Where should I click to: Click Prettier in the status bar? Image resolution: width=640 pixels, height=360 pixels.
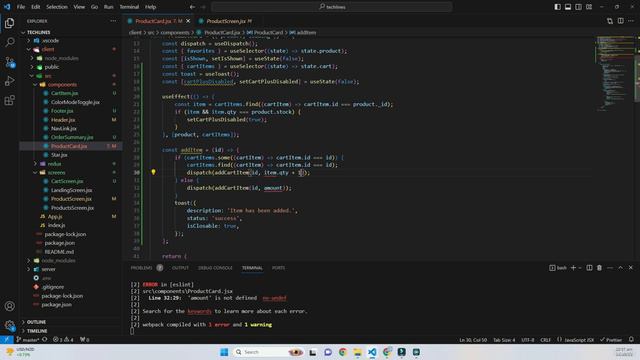pyautogui.click(x=611, y=340)
